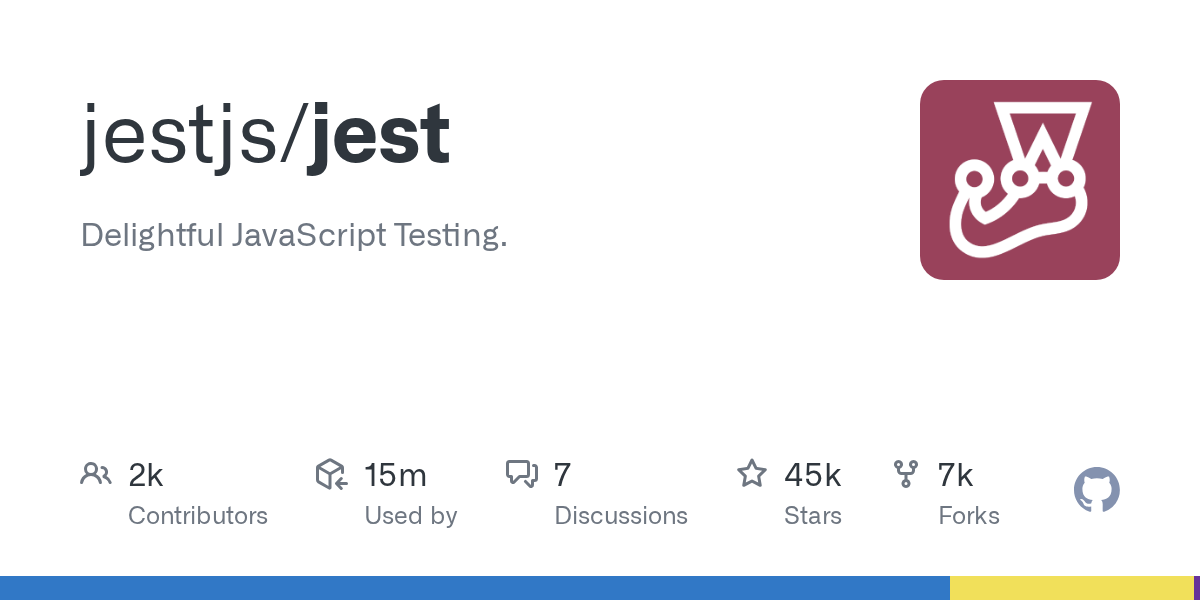Click the discussions speech bubble icon

522,474
